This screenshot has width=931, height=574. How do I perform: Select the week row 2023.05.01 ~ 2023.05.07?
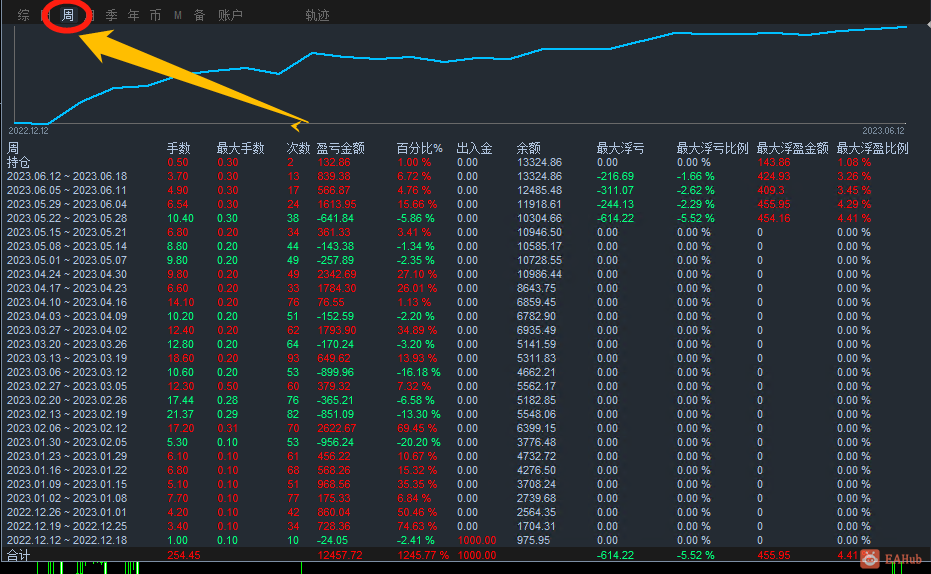[67, 260]
